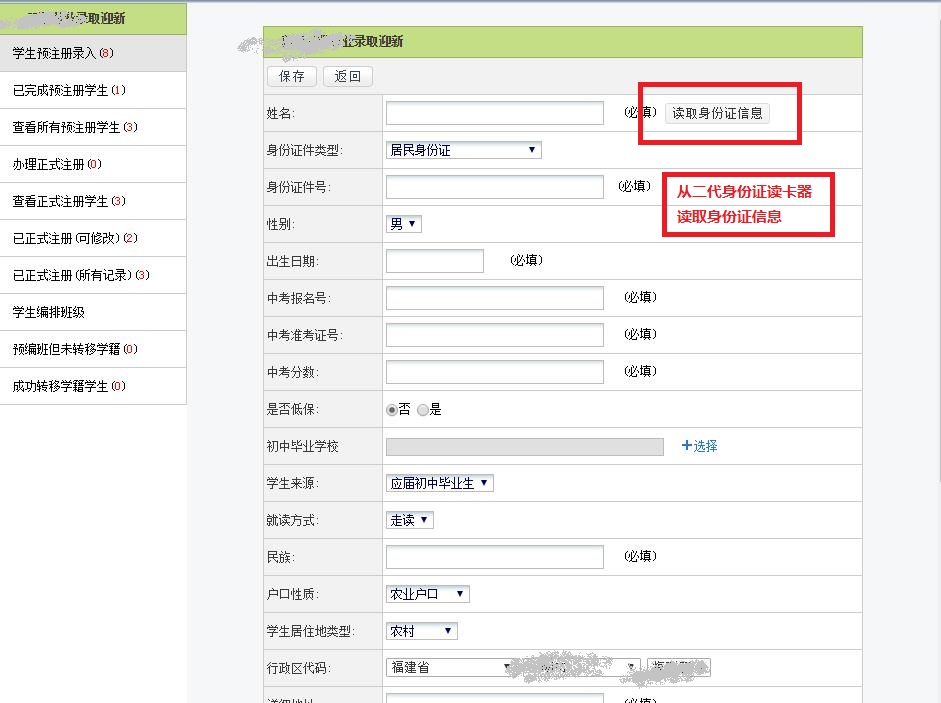This screenshot has height=703, width=941.
Task: Focus the 出生日期 input field
Action: [434, 261]
